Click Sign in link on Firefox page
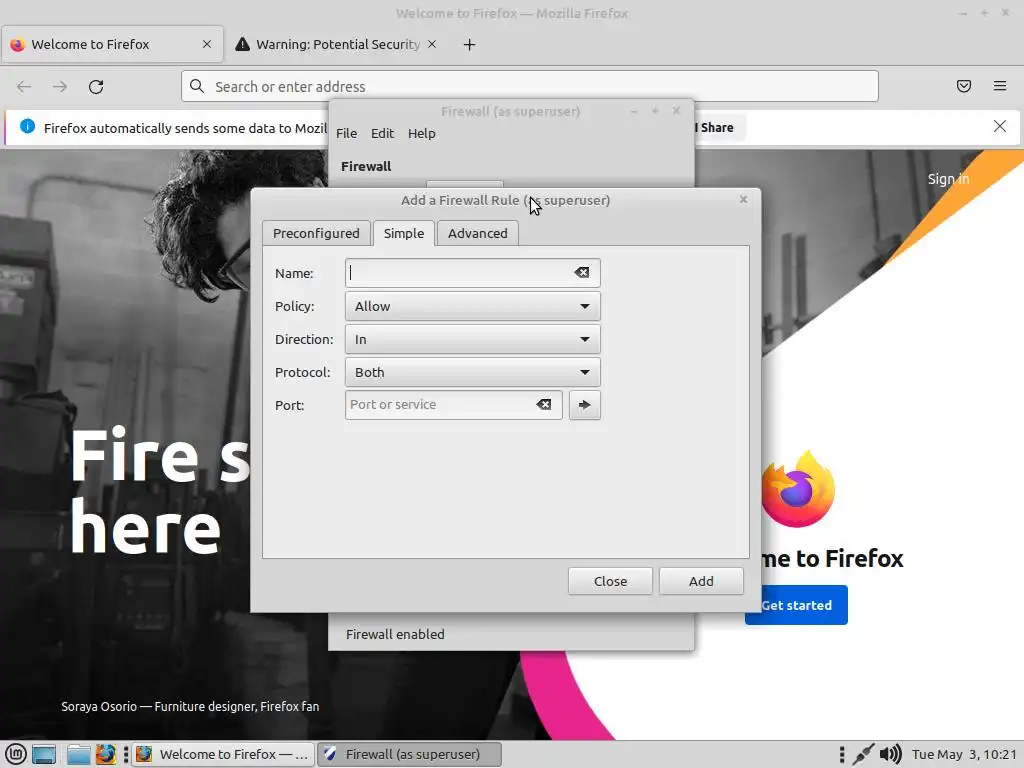Viewport: 1024px width, 768px height. pyautogui.click(x=948, y=179)
